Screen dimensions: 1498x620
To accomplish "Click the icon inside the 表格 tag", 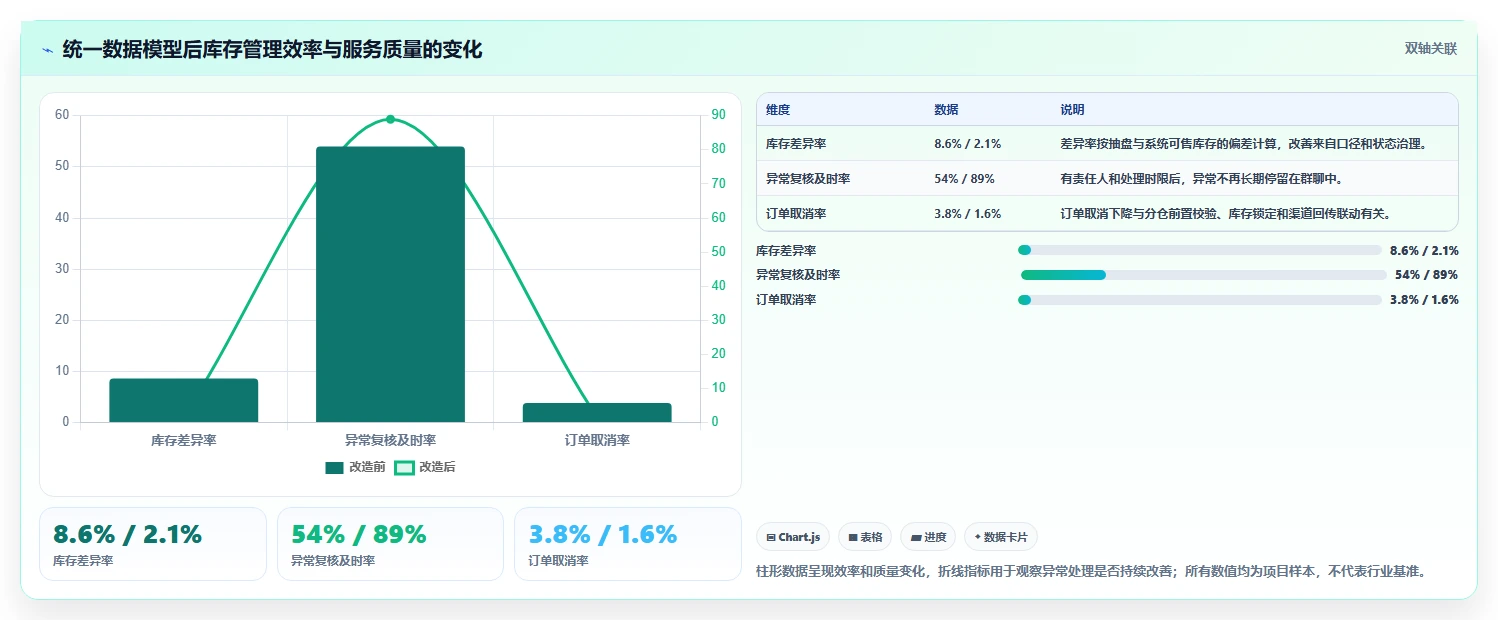I will [853, 537].
